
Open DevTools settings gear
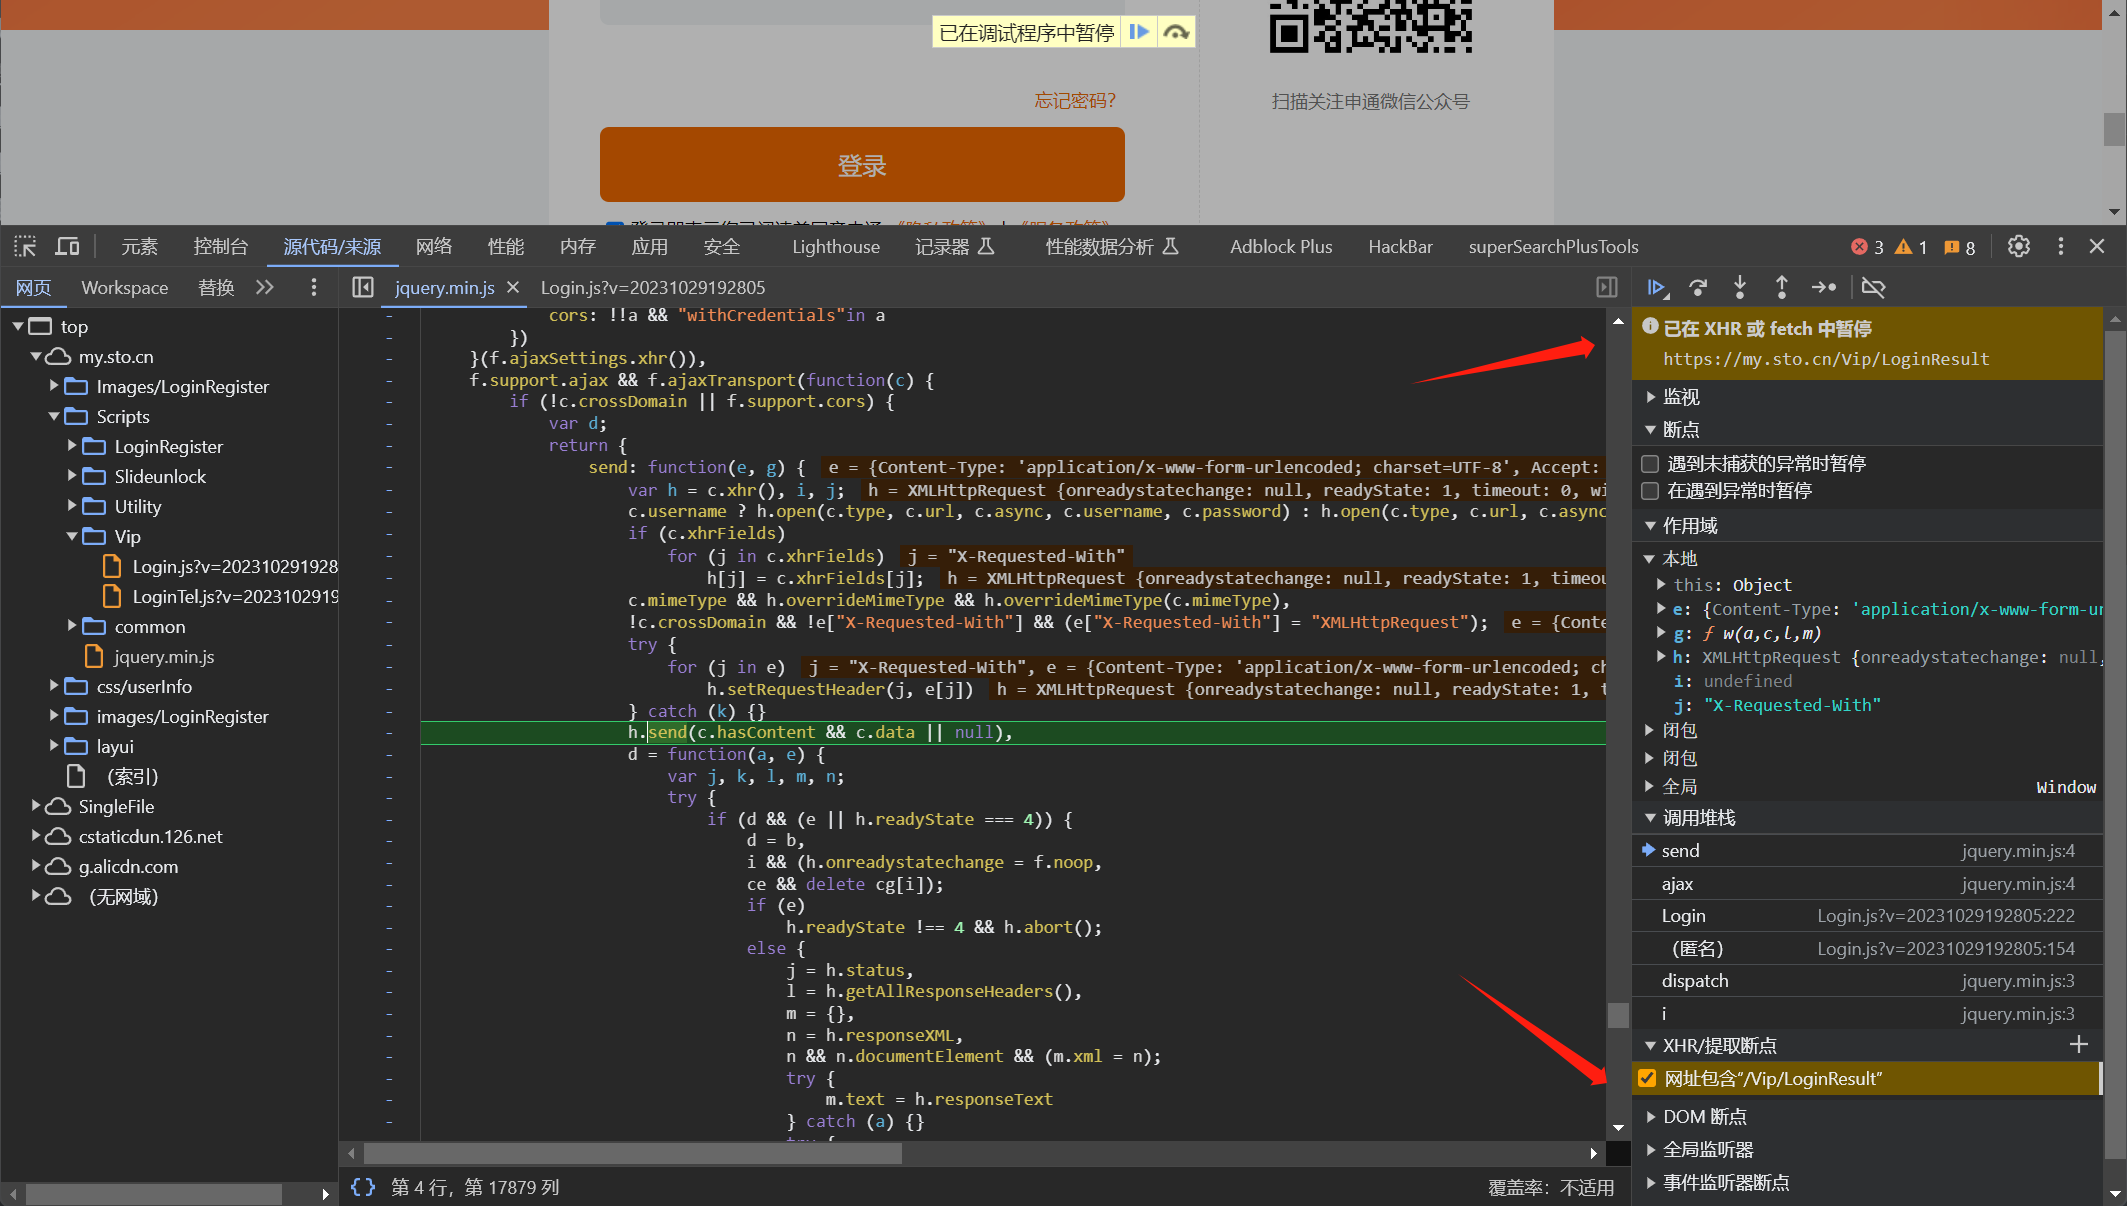point(2019,247)
